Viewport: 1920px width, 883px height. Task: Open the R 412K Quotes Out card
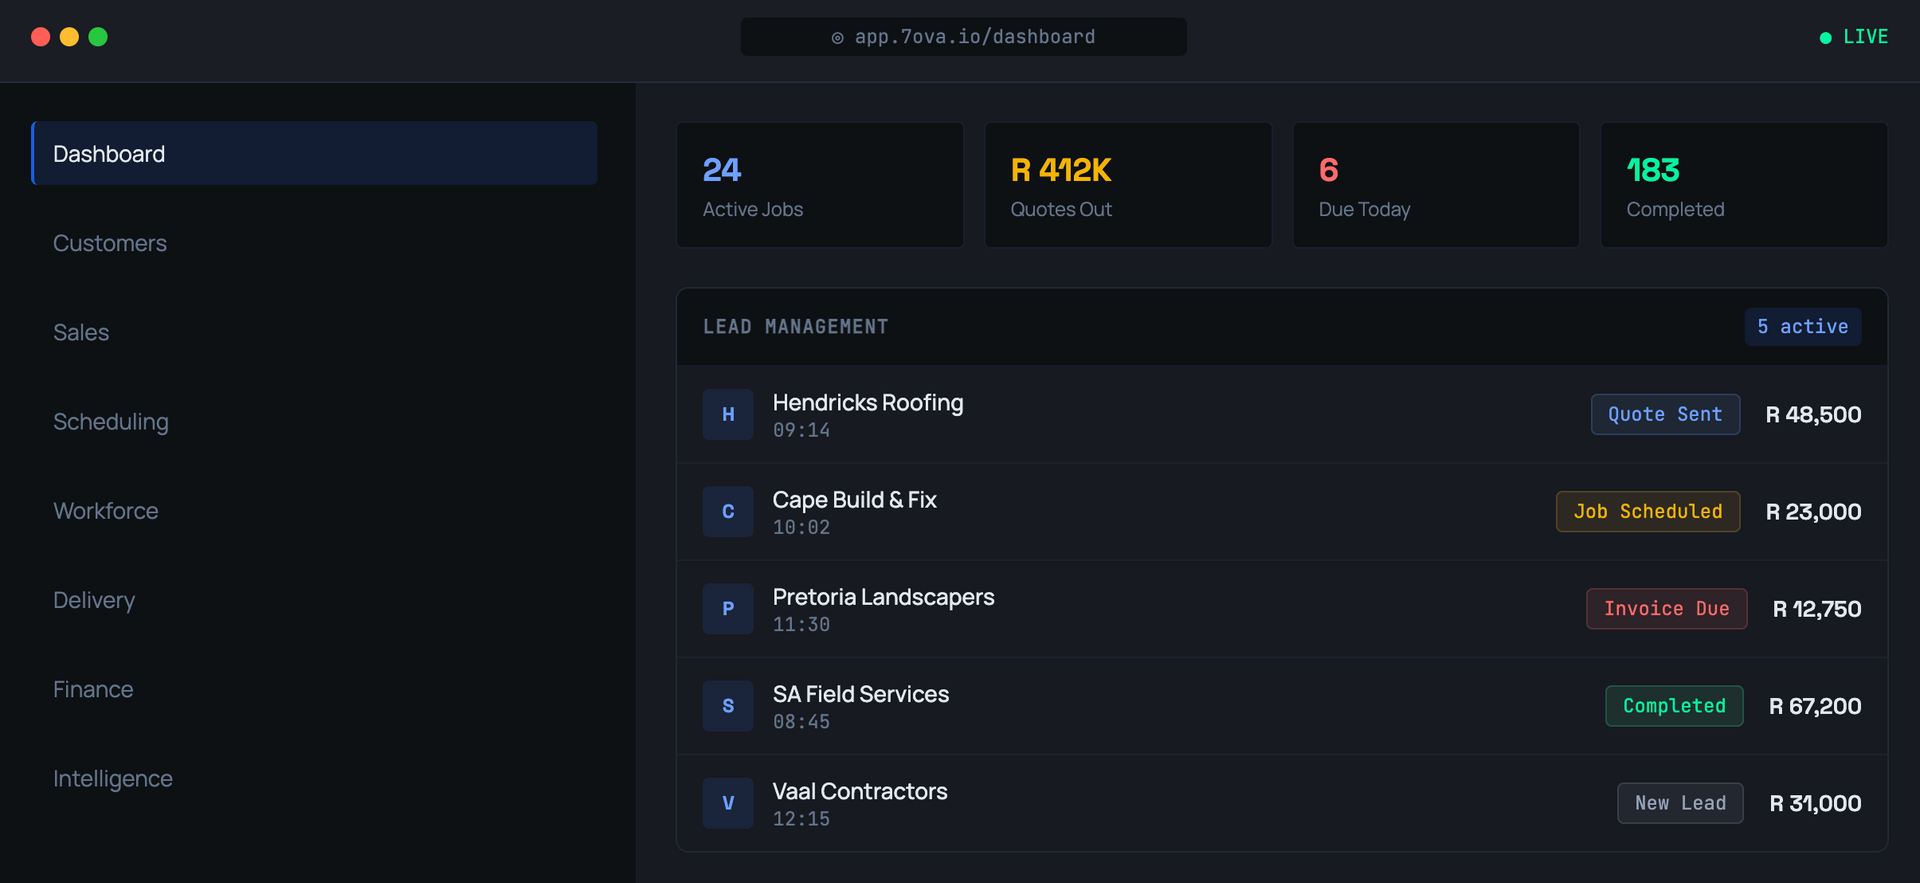pos(1128,185)
